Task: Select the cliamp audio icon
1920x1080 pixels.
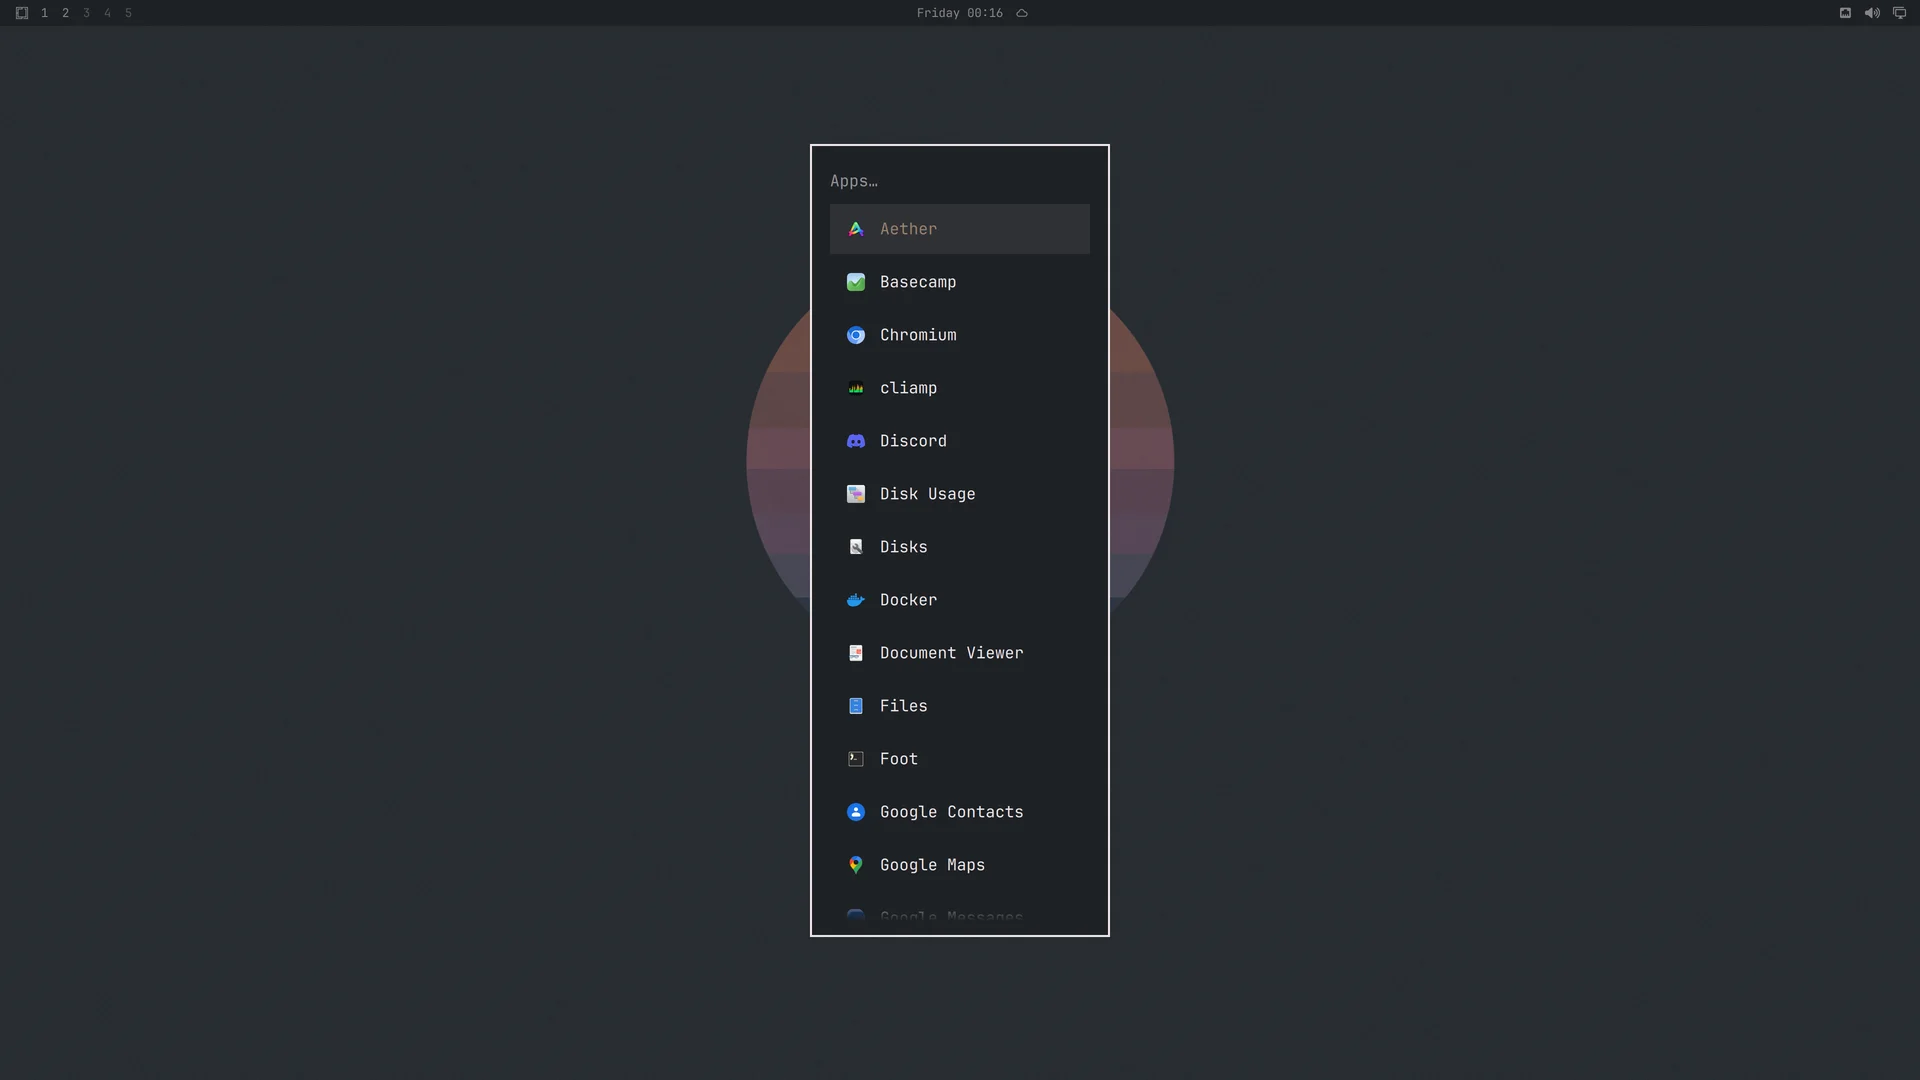Action: click(856, 388)
